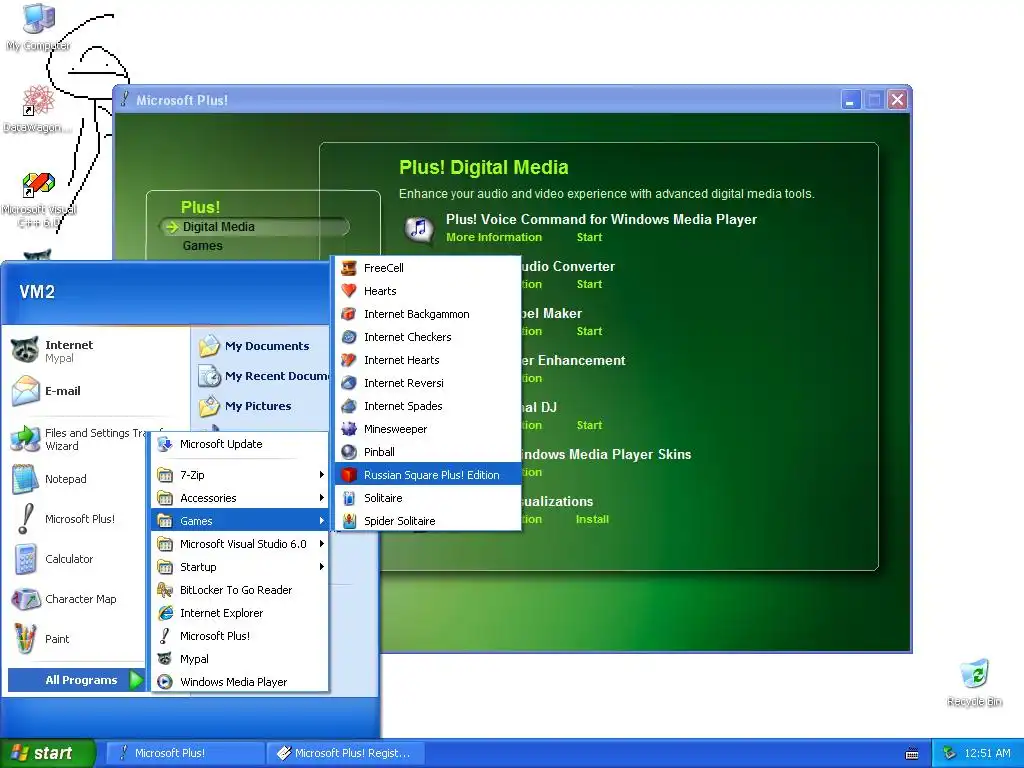This screenshot has height=768, width=1024.
Task: Click Start link for Label Maker
Action: coord(589,331)
